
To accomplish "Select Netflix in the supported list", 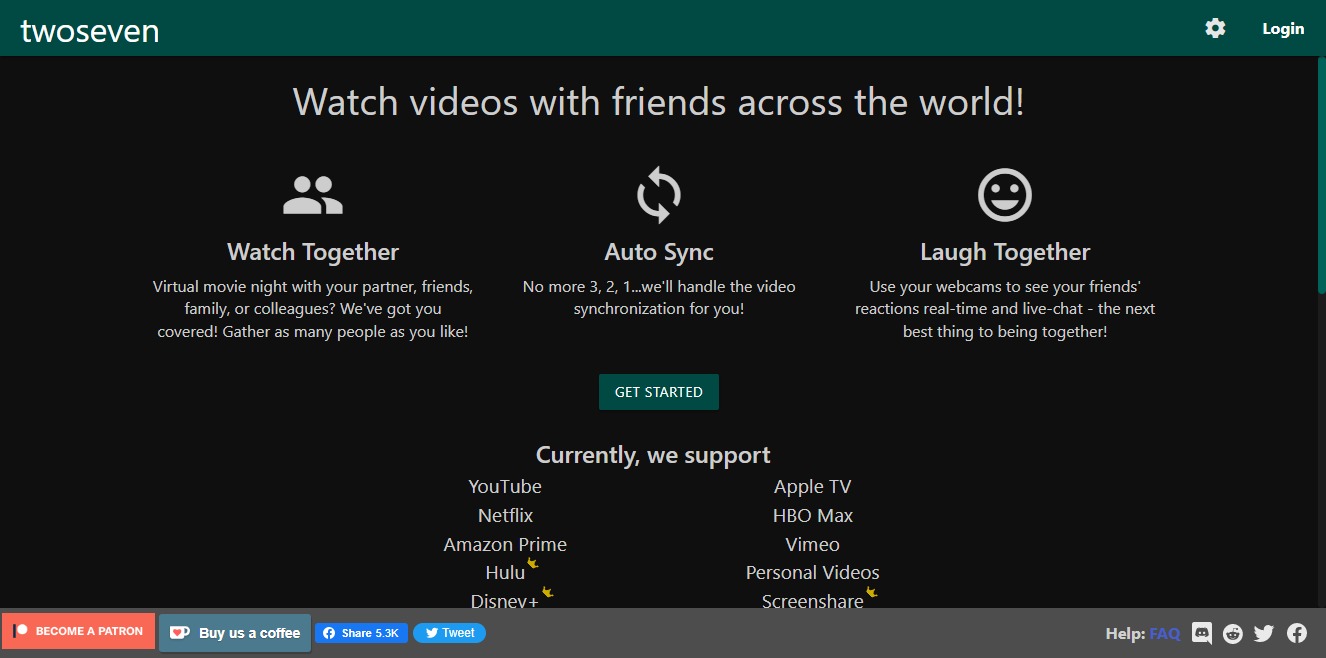I will pos(505,516).
